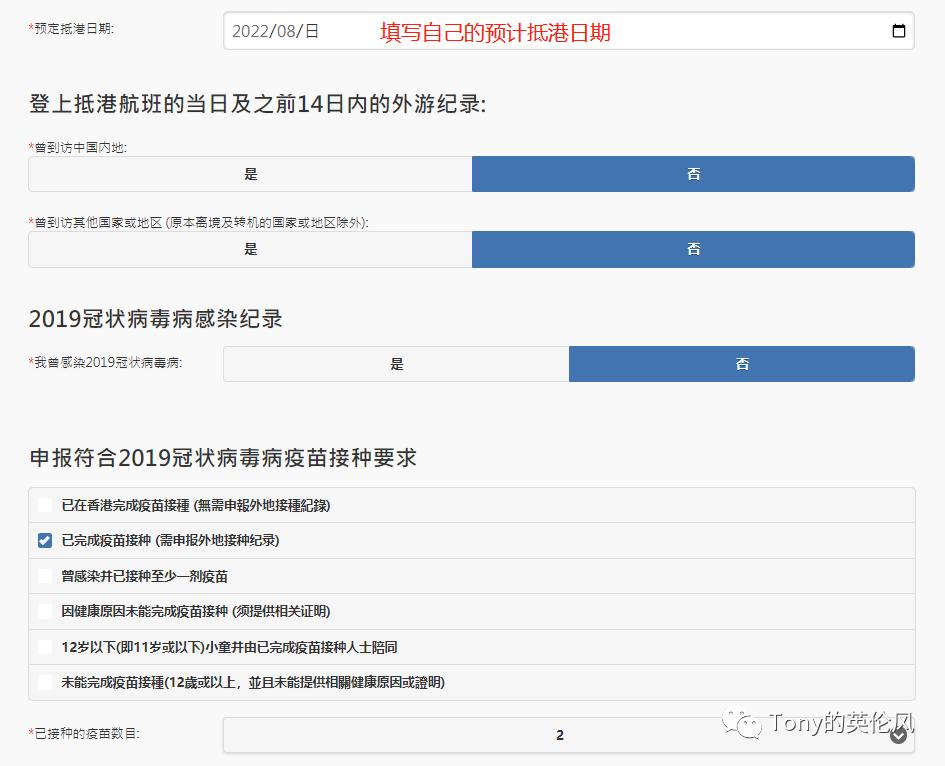Check 曾感染并已接种至少一剂疫苗 option
The width and height of the screenshot is (945, 766).
44,576
